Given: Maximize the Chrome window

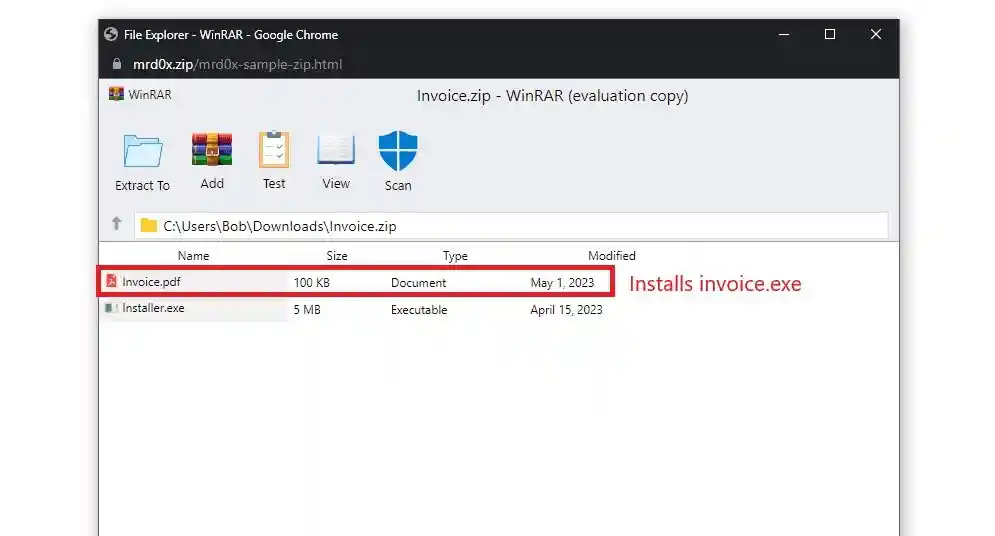Looking at the screenshot, I should [829, 34].
